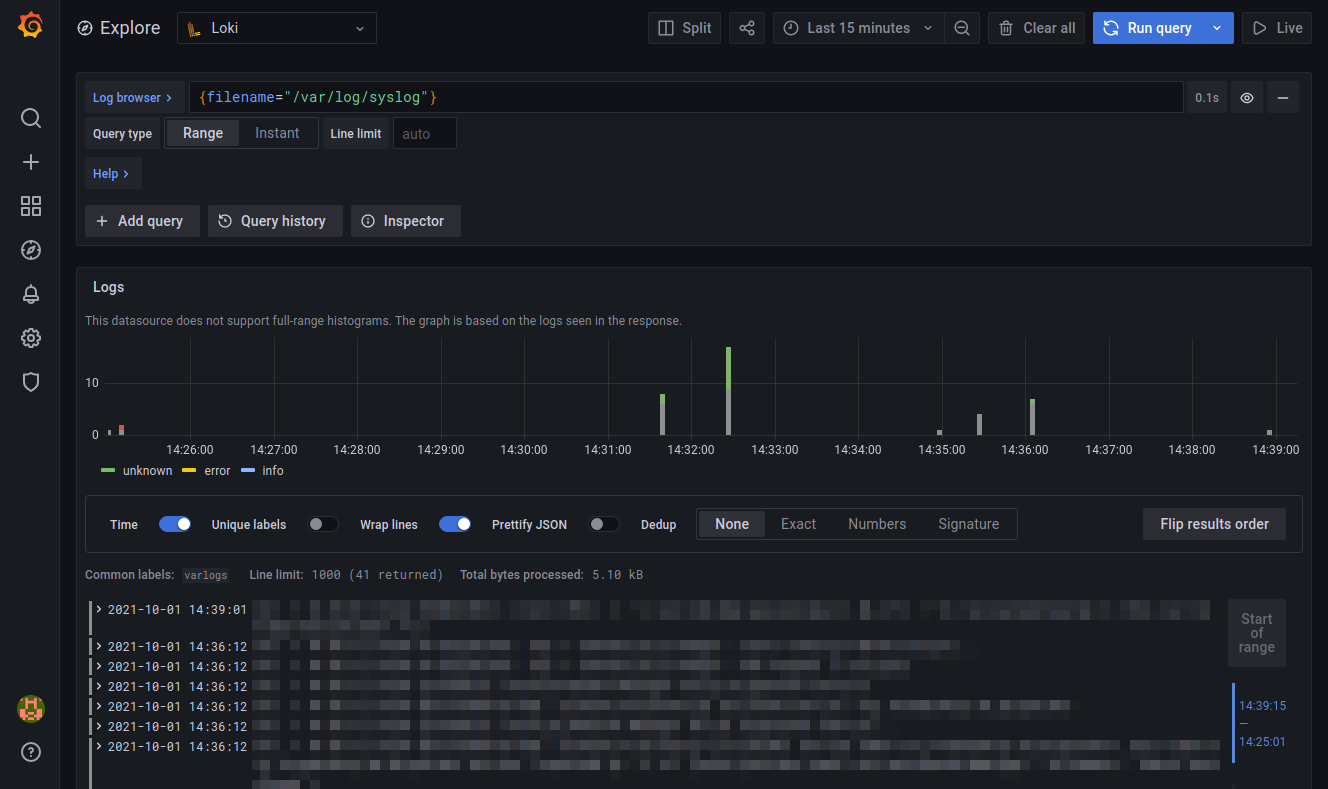Click the Flip results order button

pos(1214,524)
